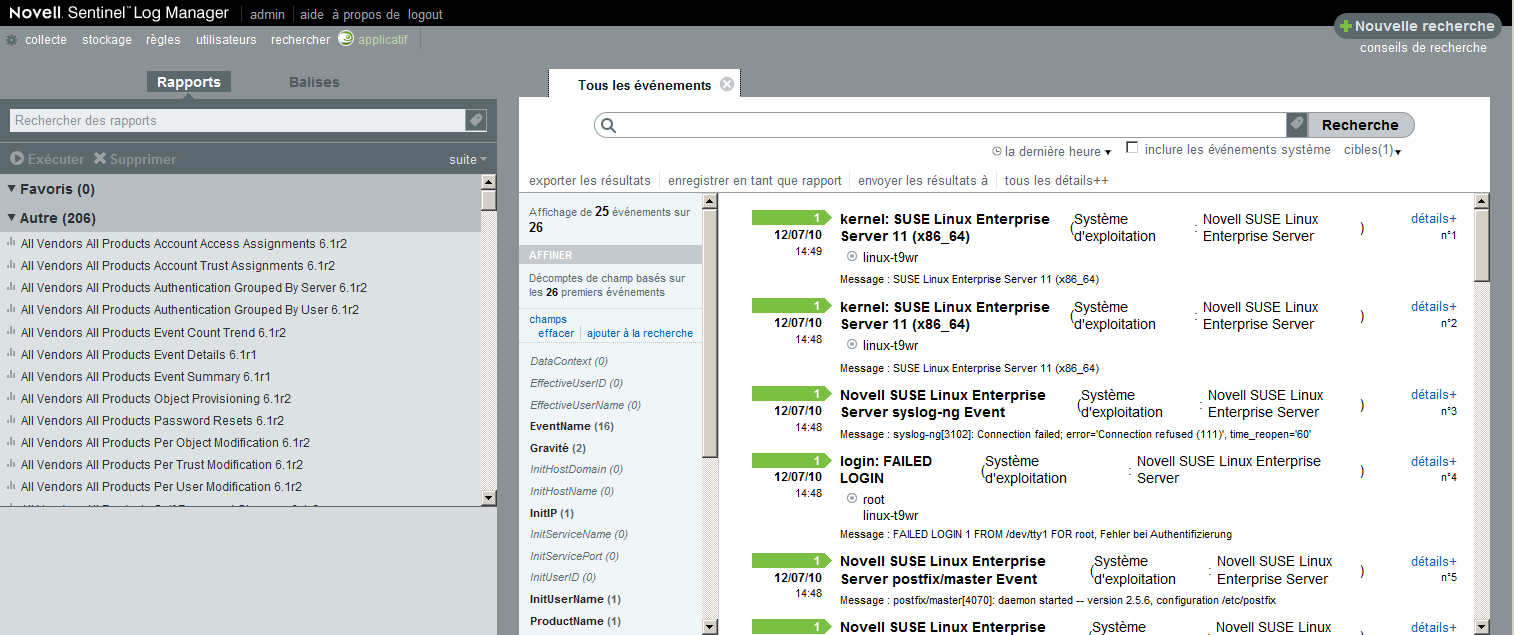Click the à propos de link
This screenshot has width=1514, height=635.
coord(365,15)
